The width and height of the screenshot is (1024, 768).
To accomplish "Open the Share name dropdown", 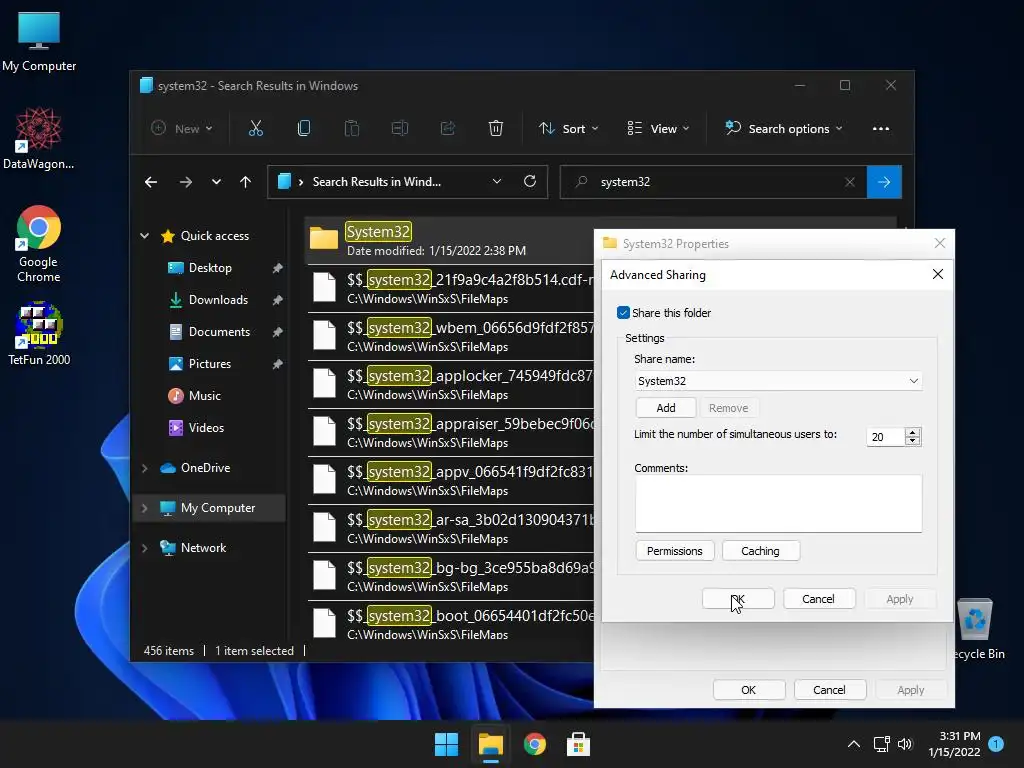I will click(914, 381).
